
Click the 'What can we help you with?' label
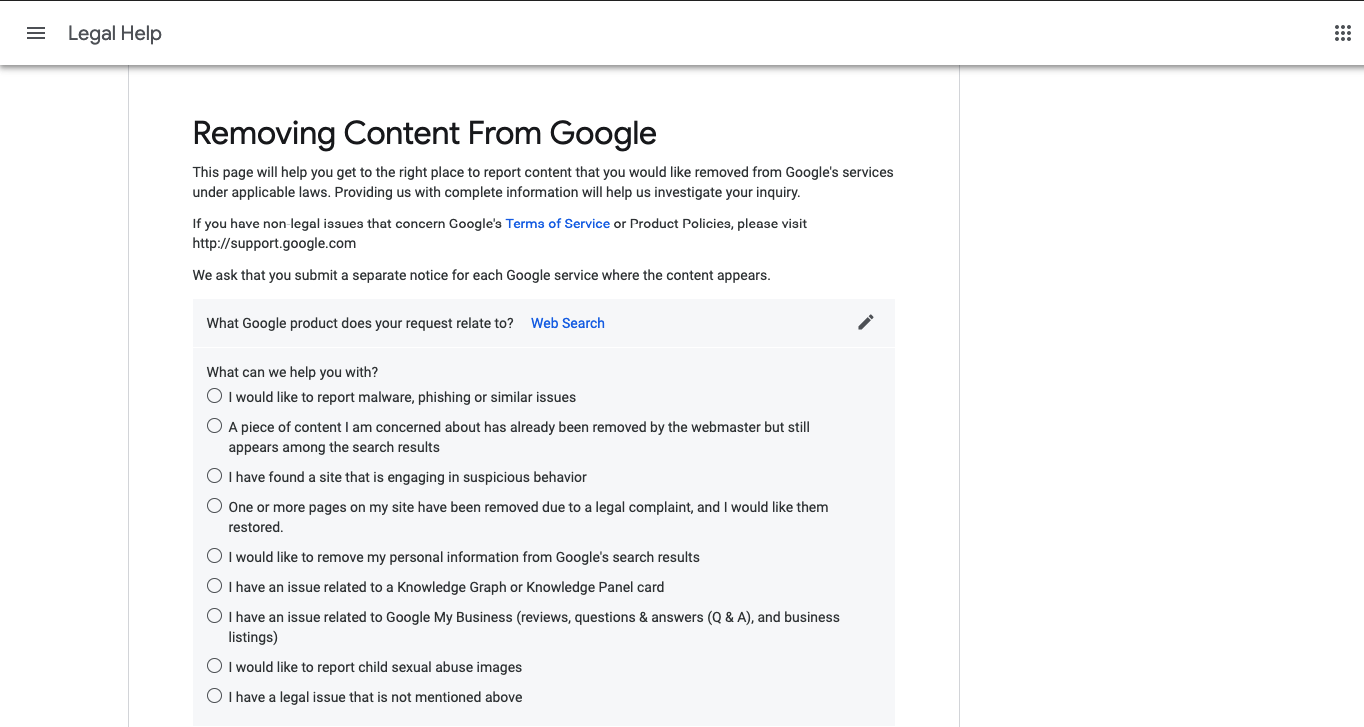click(x=292, y=372)
